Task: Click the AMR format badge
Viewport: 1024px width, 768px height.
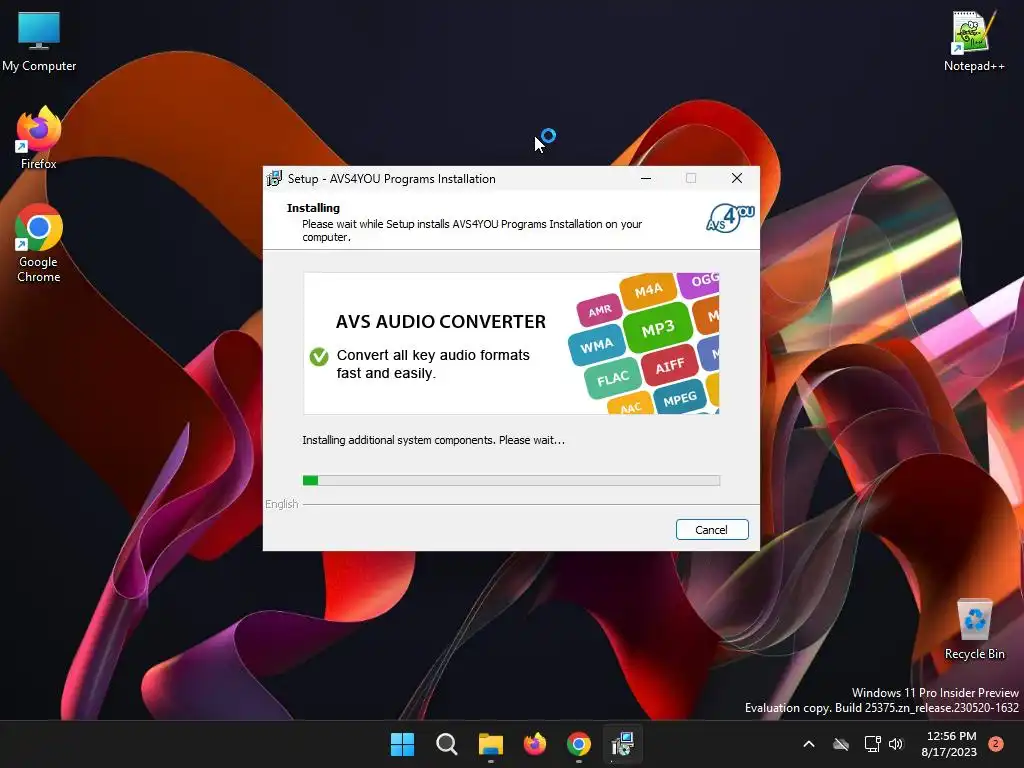Action: (600, 311)
